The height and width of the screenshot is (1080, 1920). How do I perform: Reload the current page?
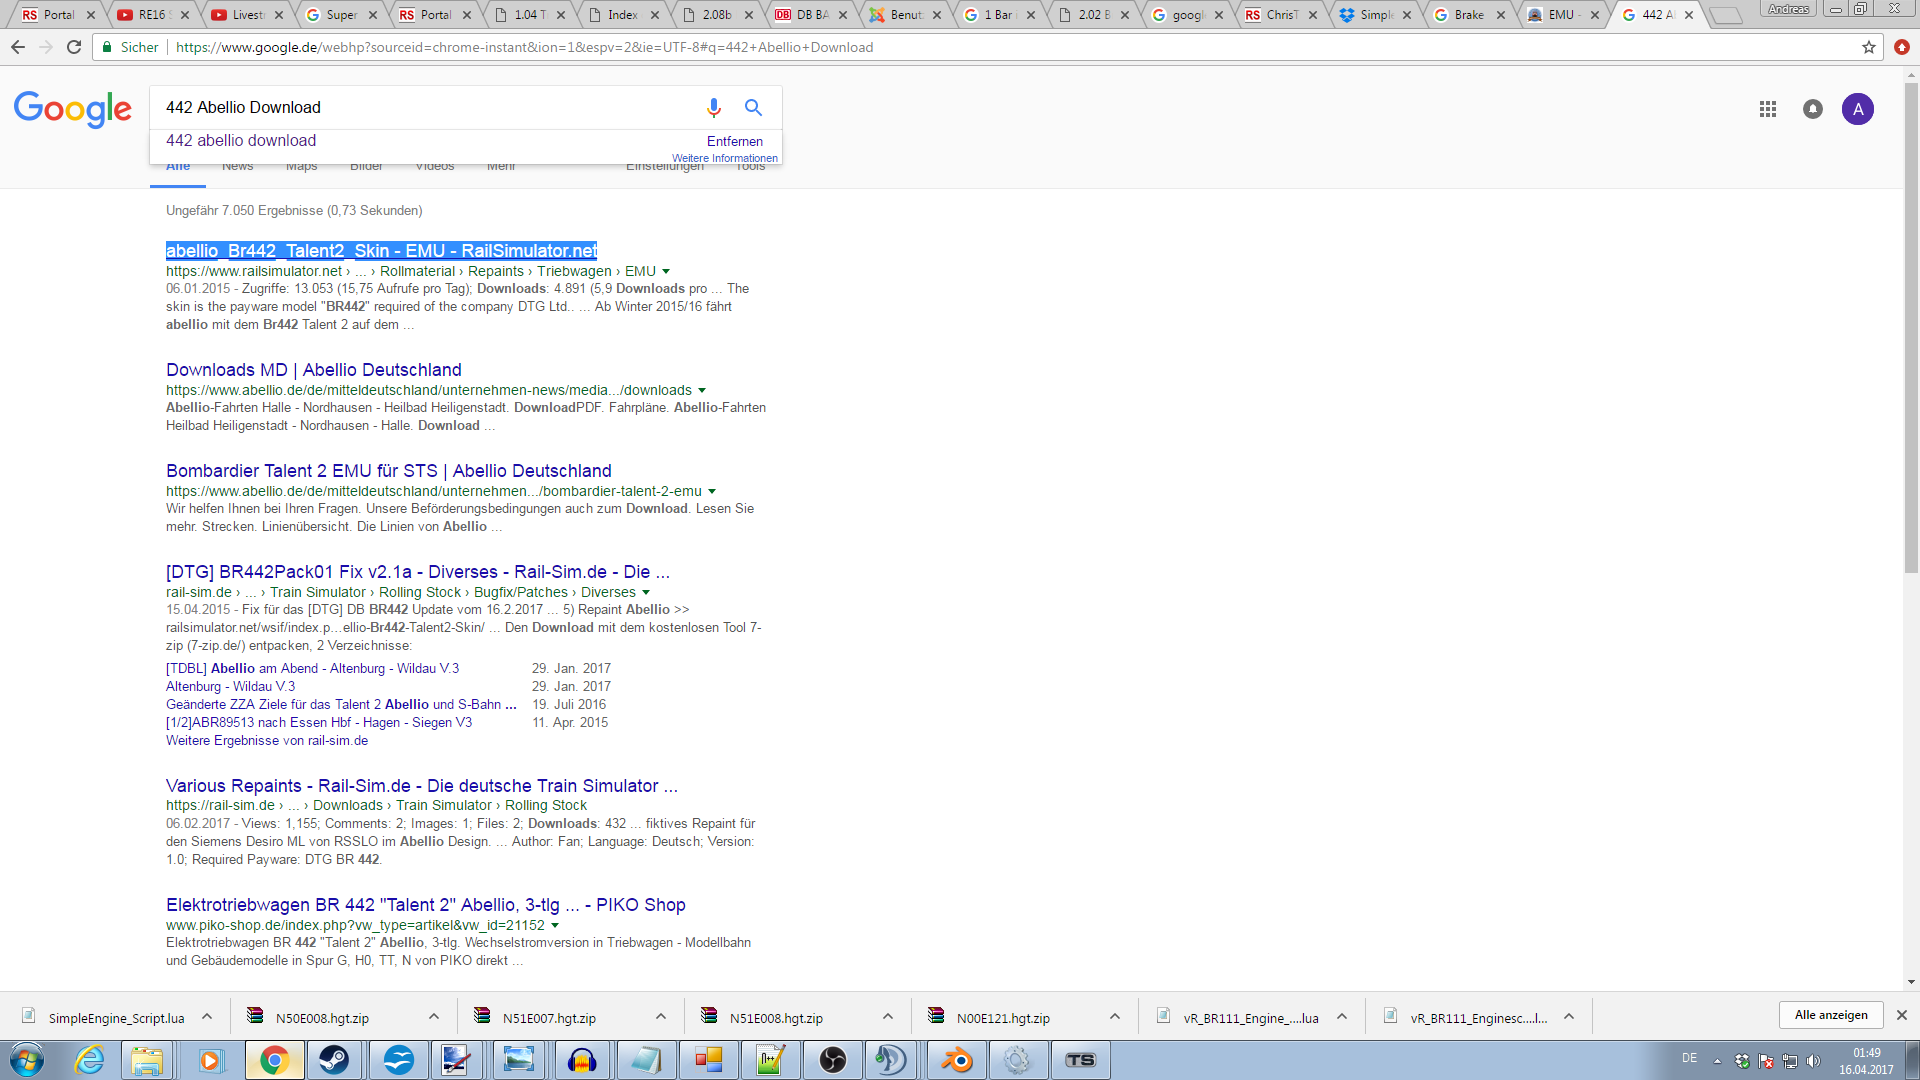(x=74, y=47)
